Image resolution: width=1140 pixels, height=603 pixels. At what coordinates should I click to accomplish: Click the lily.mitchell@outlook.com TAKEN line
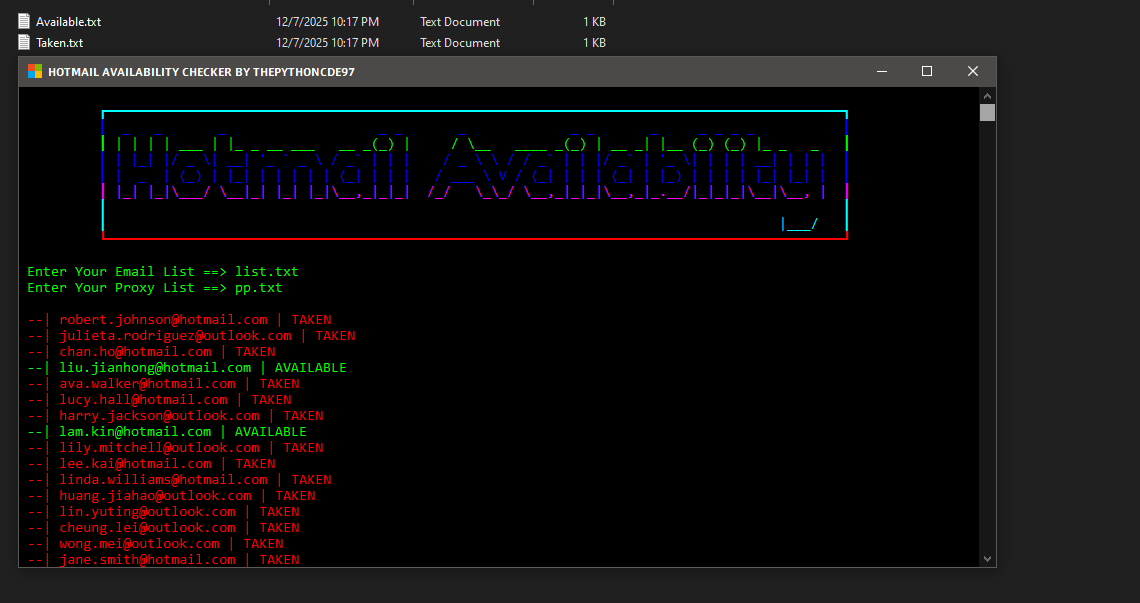coord(175,447)
